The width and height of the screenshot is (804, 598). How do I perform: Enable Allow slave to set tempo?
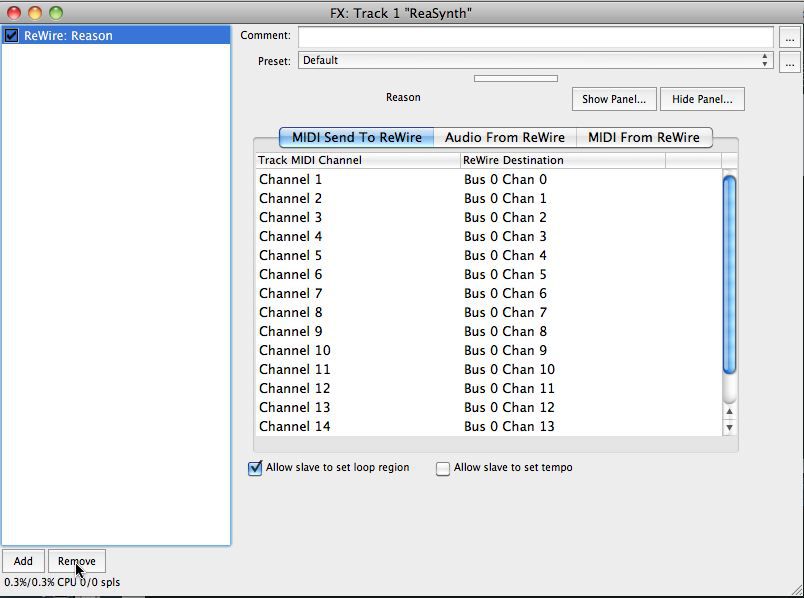click(x=443, y=468)
